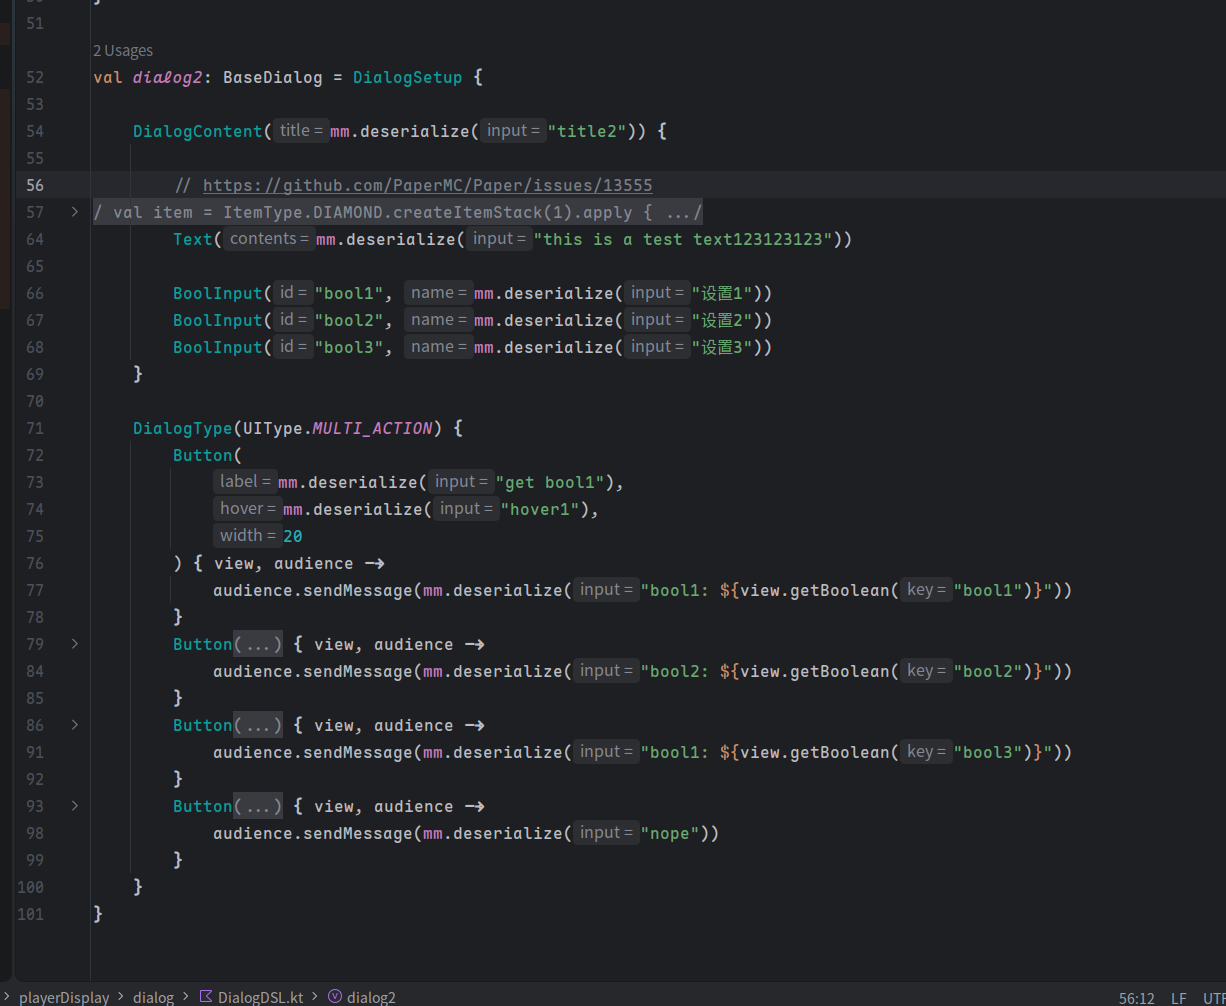Click the 'hover =' parameter hint
The image size is (1226, 1006).
coord(247,509)
